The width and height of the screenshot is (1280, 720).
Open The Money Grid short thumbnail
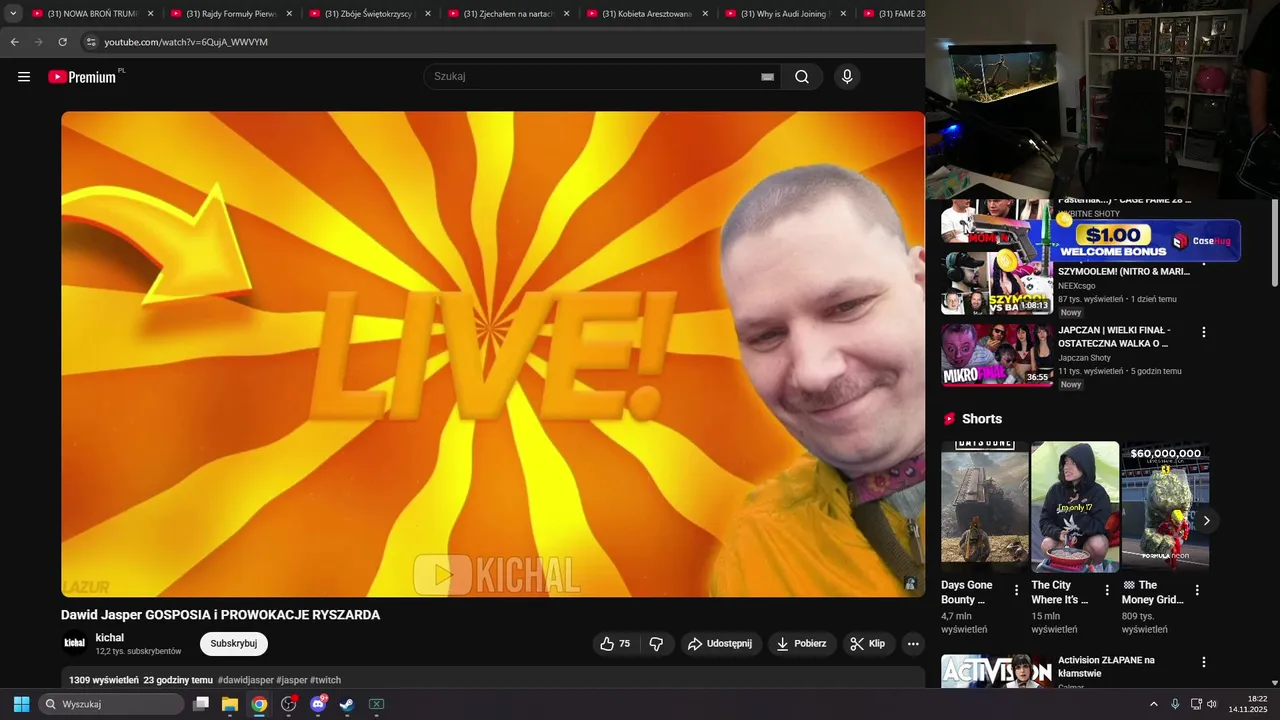pos(1165,507)
